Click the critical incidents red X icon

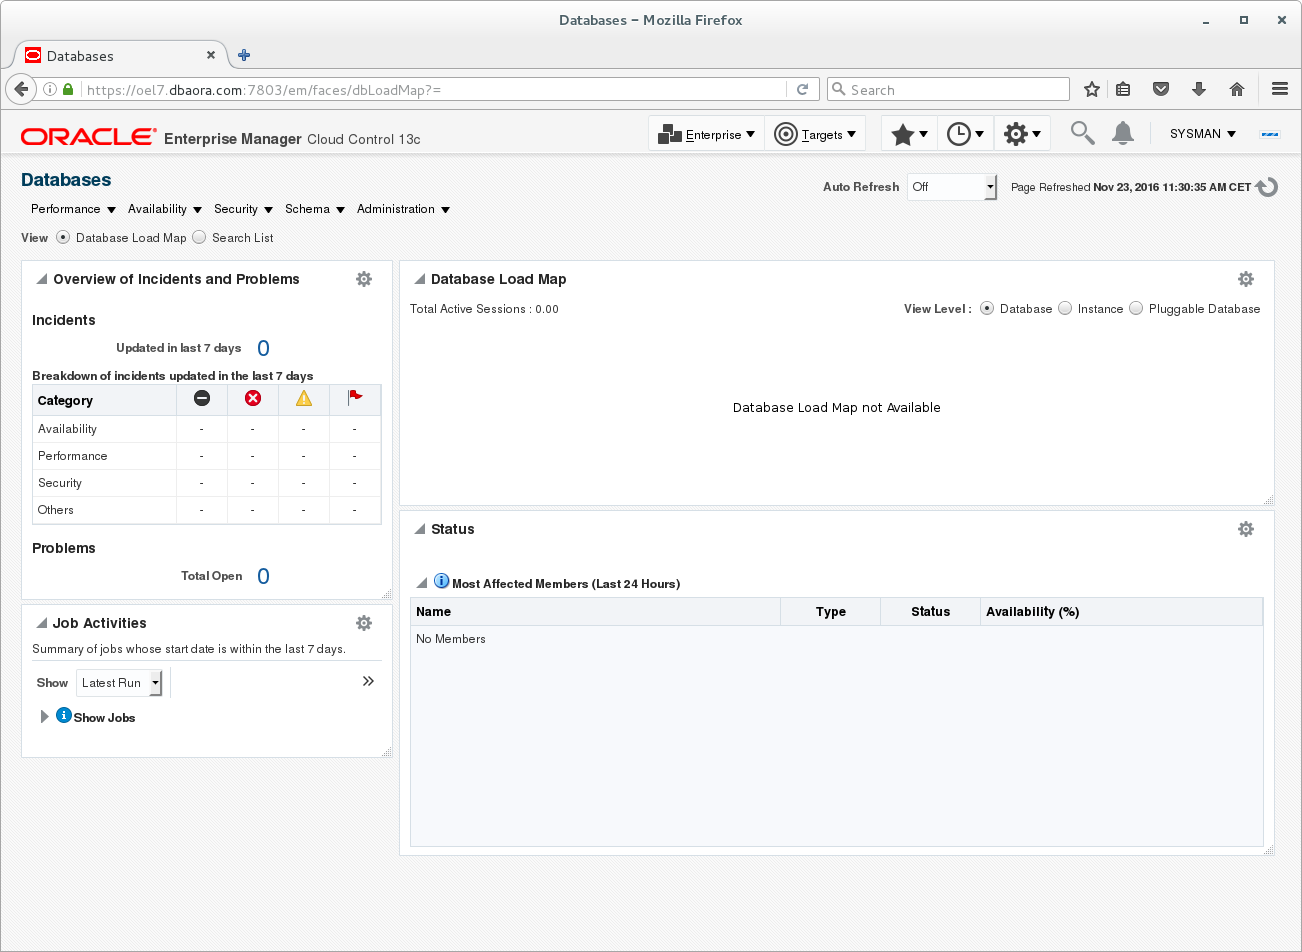click(253, 398)
